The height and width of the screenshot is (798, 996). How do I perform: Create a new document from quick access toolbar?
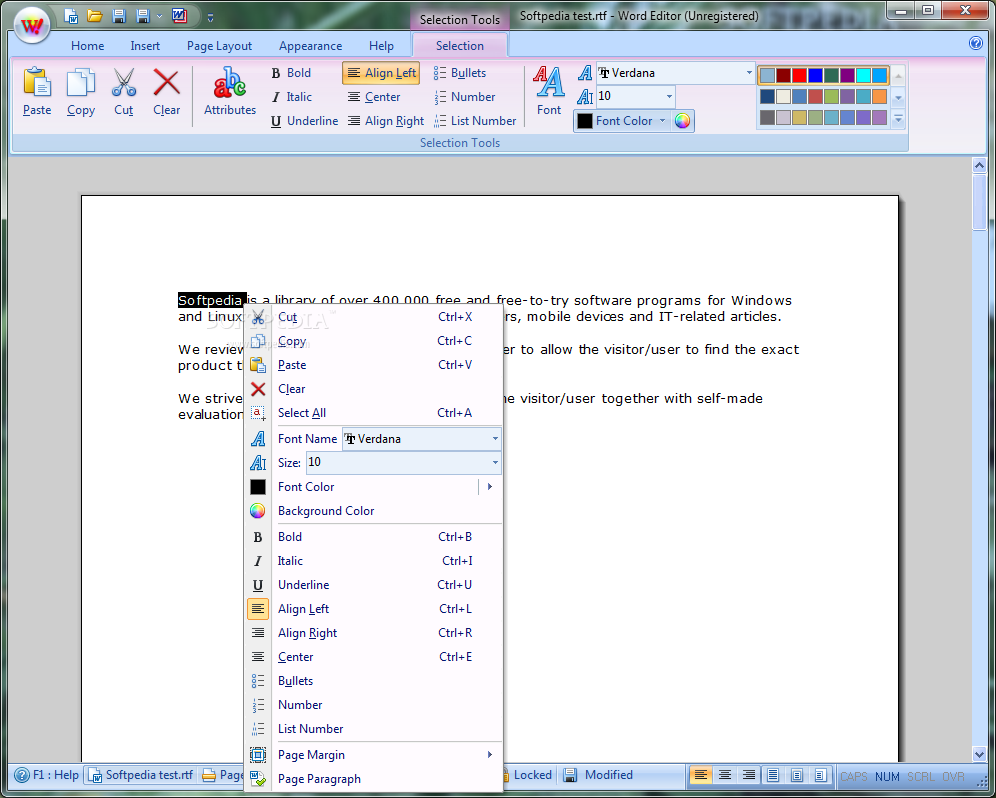[72, 16]
